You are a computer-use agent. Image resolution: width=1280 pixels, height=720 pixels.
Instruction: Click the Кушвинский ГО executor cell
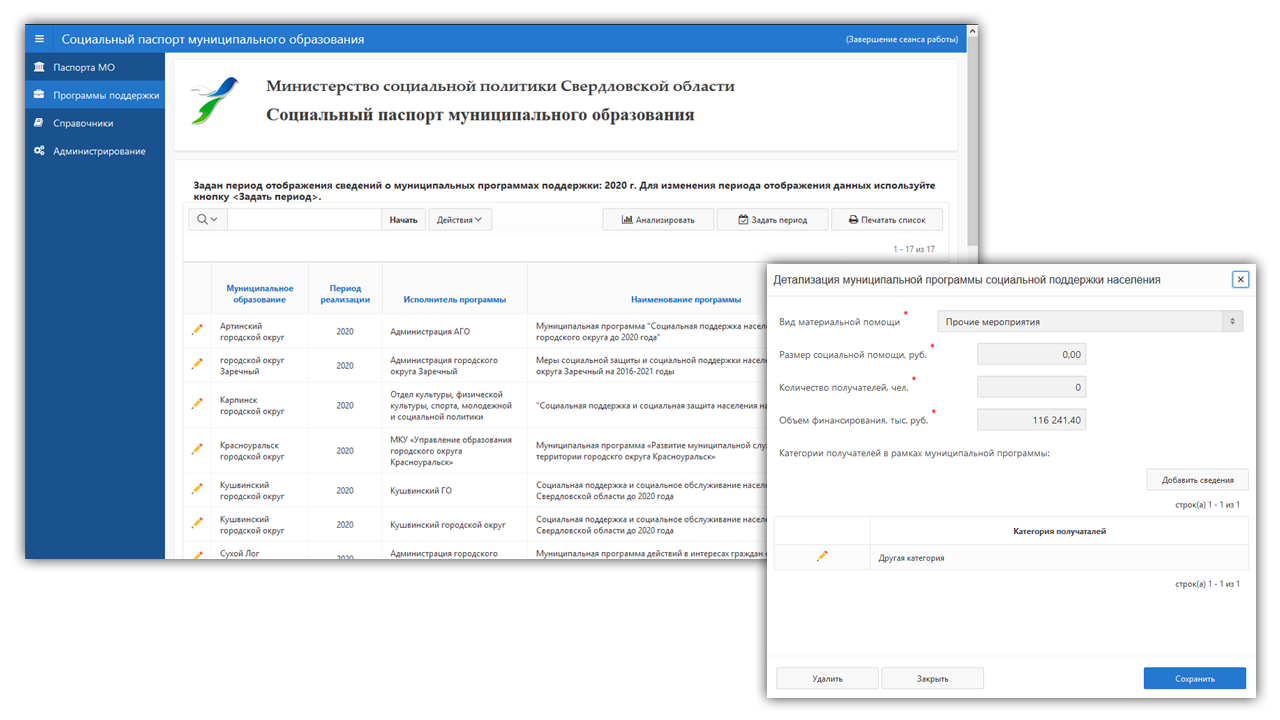[454, 491]
